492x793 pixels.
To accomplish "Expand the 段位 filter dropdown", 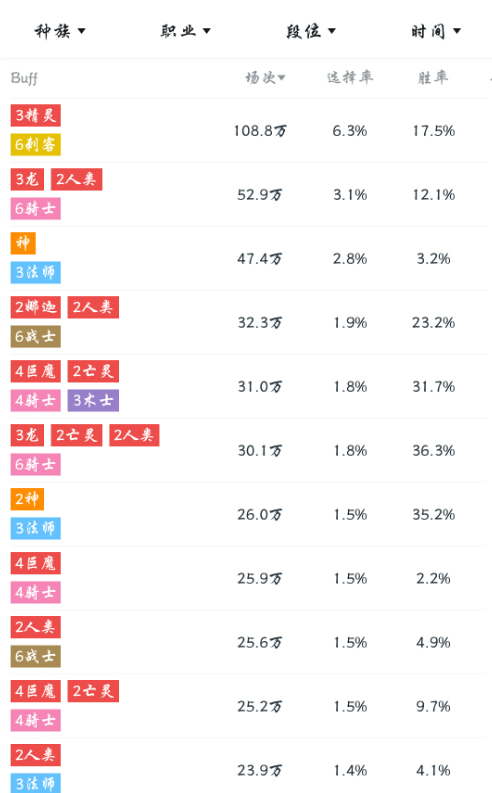I will coord(310,31).
